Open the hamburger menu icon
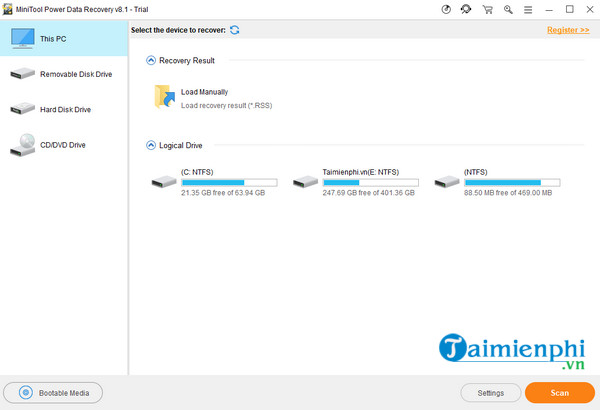600x410 pixels. [528, 10]
